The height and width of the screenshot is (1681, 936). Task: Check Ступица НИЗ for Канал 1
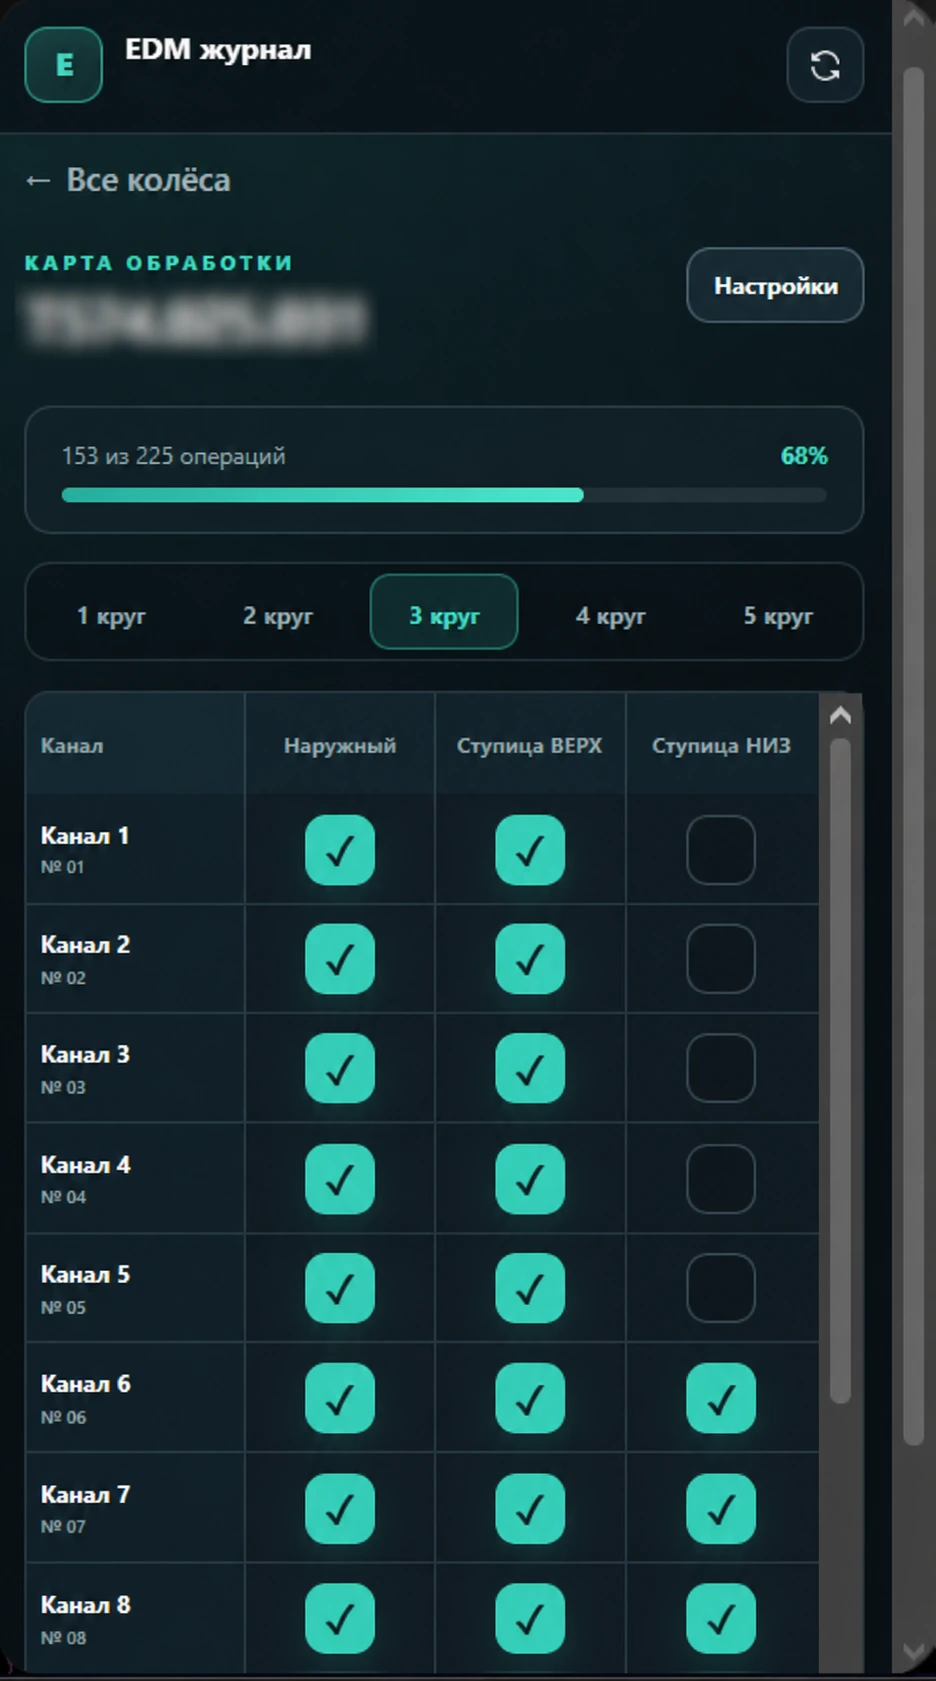point(721,850)
